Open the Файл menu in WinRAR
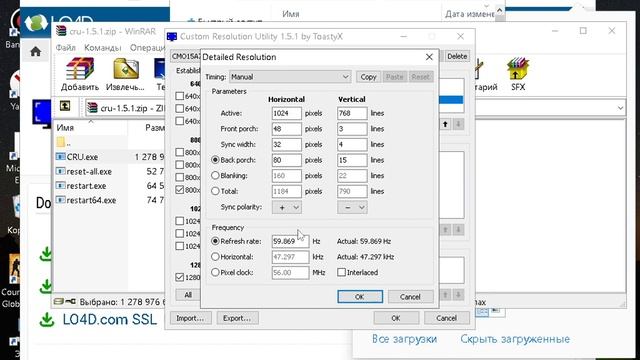640x360 pixels. 65,48
